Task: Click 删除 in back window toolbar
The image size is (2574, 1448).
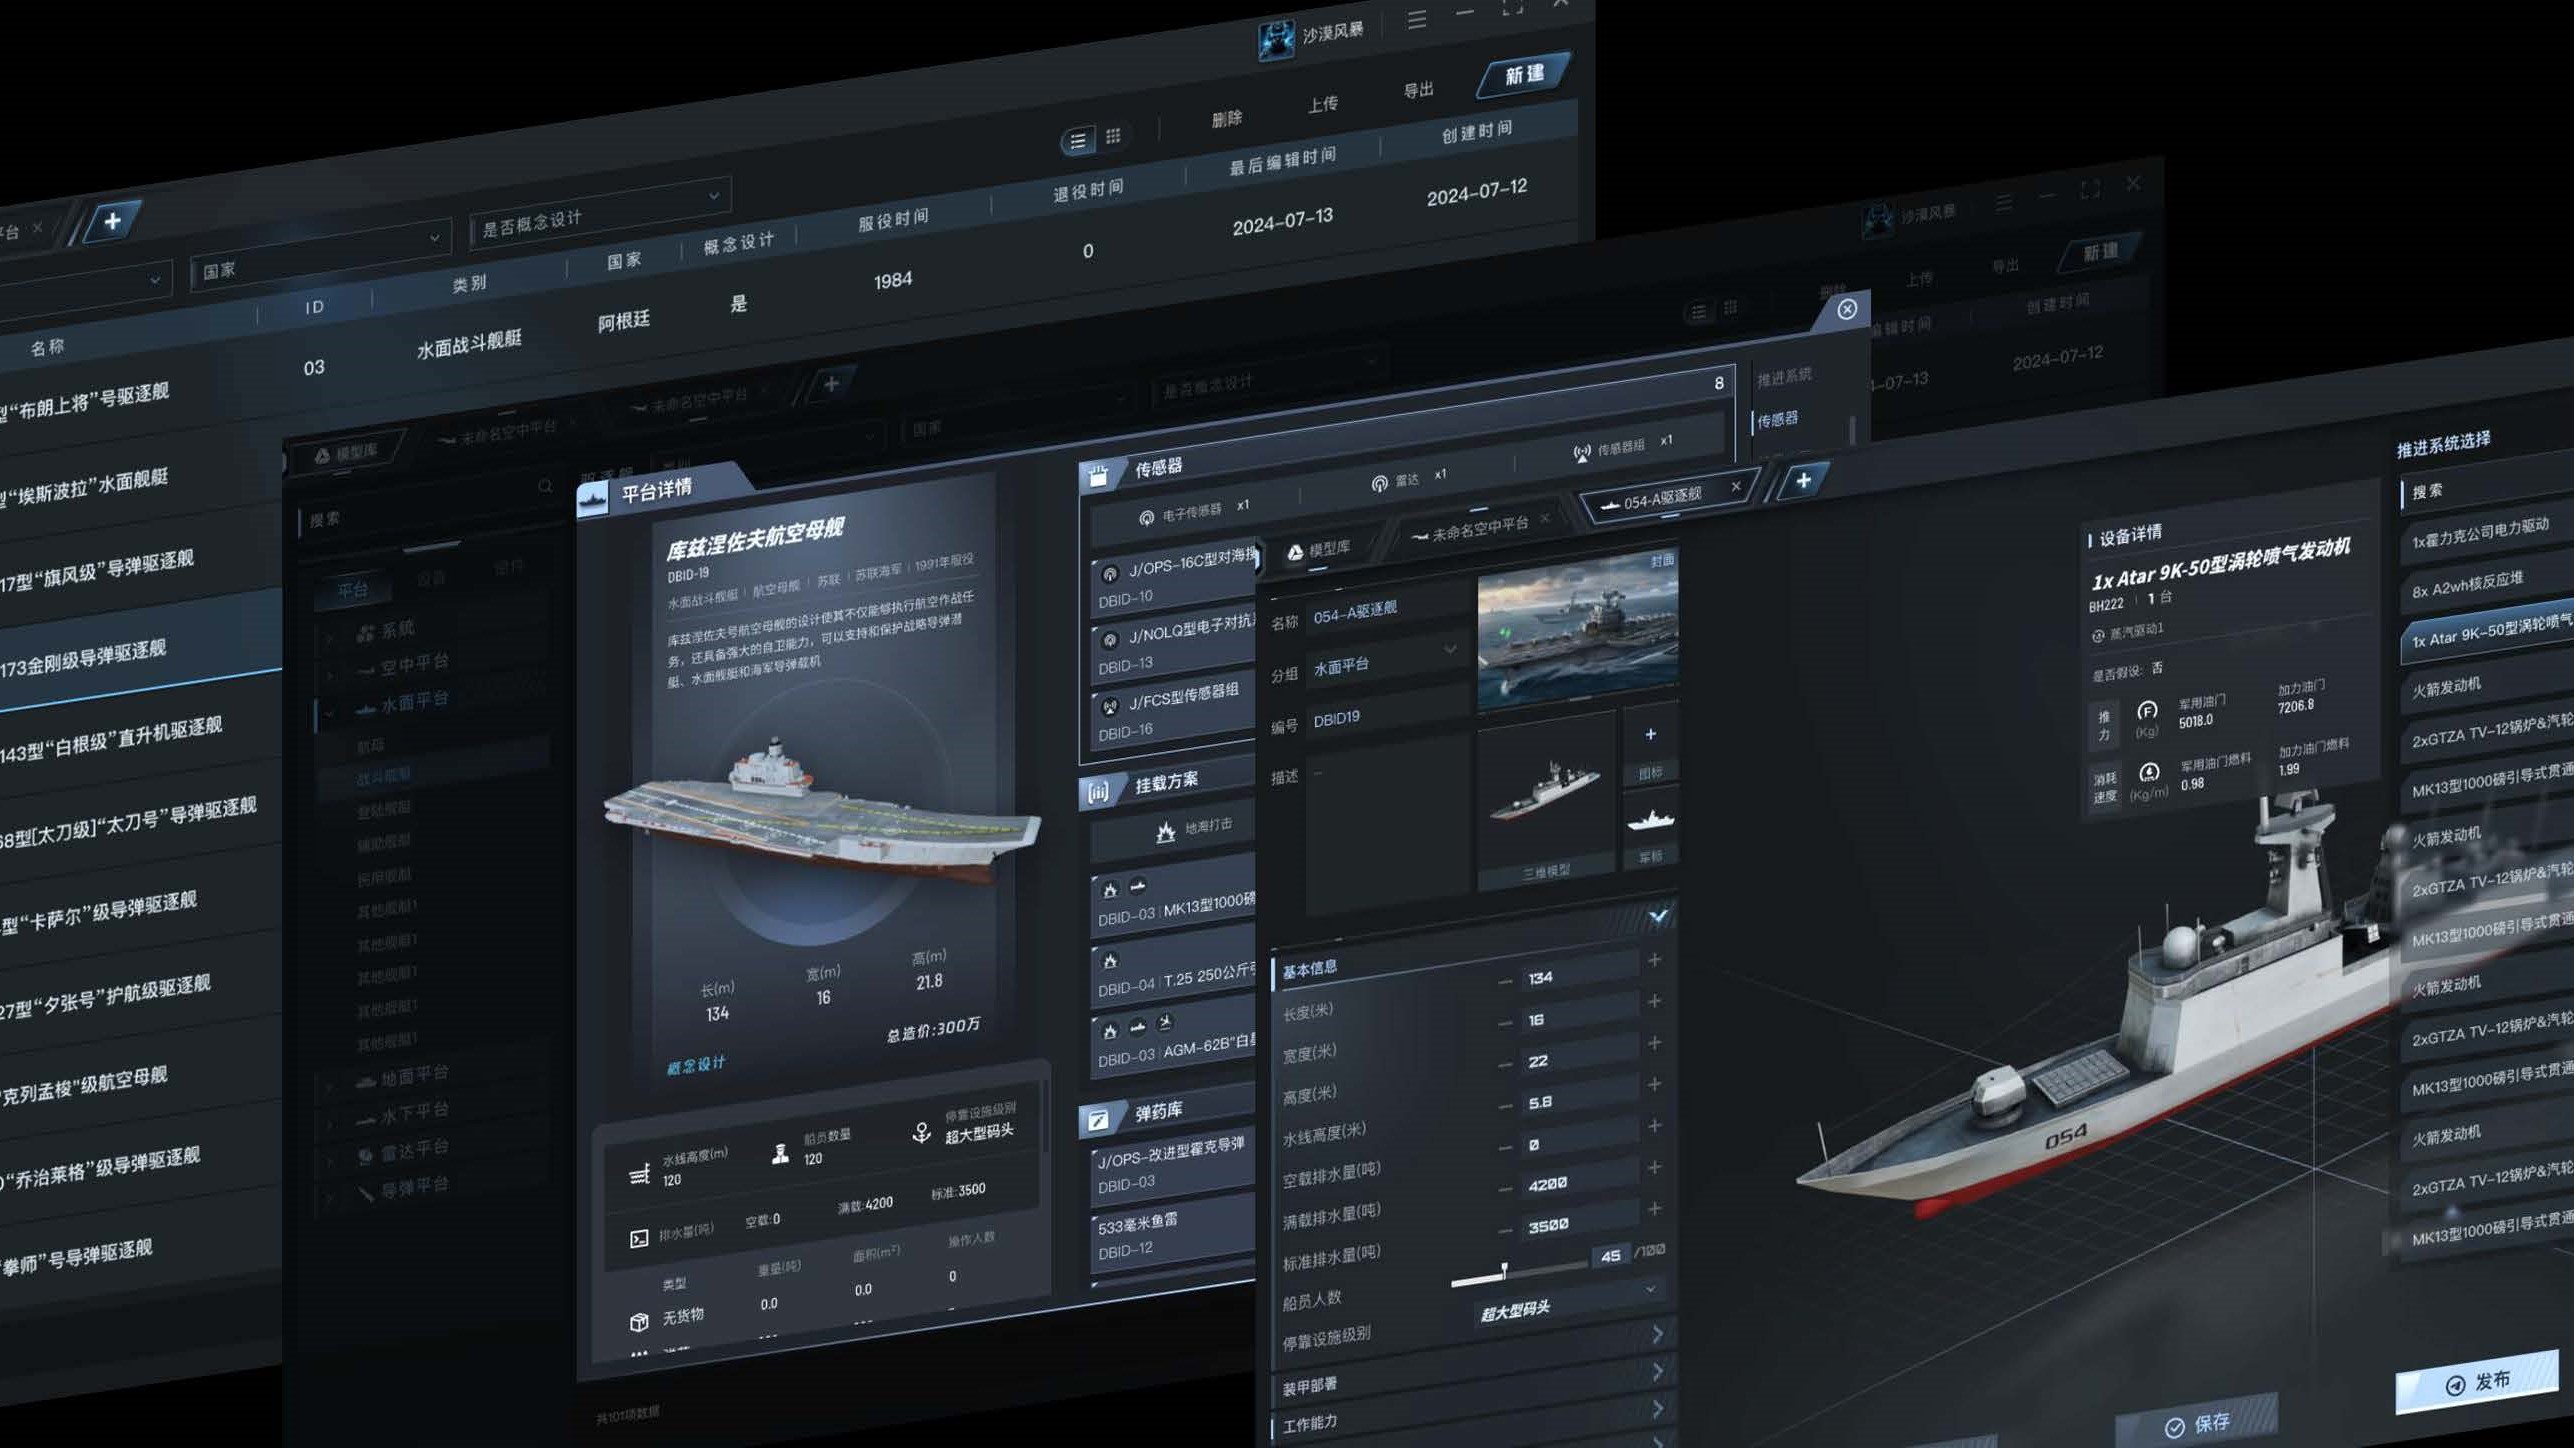Action: [x=1226, y=119]
